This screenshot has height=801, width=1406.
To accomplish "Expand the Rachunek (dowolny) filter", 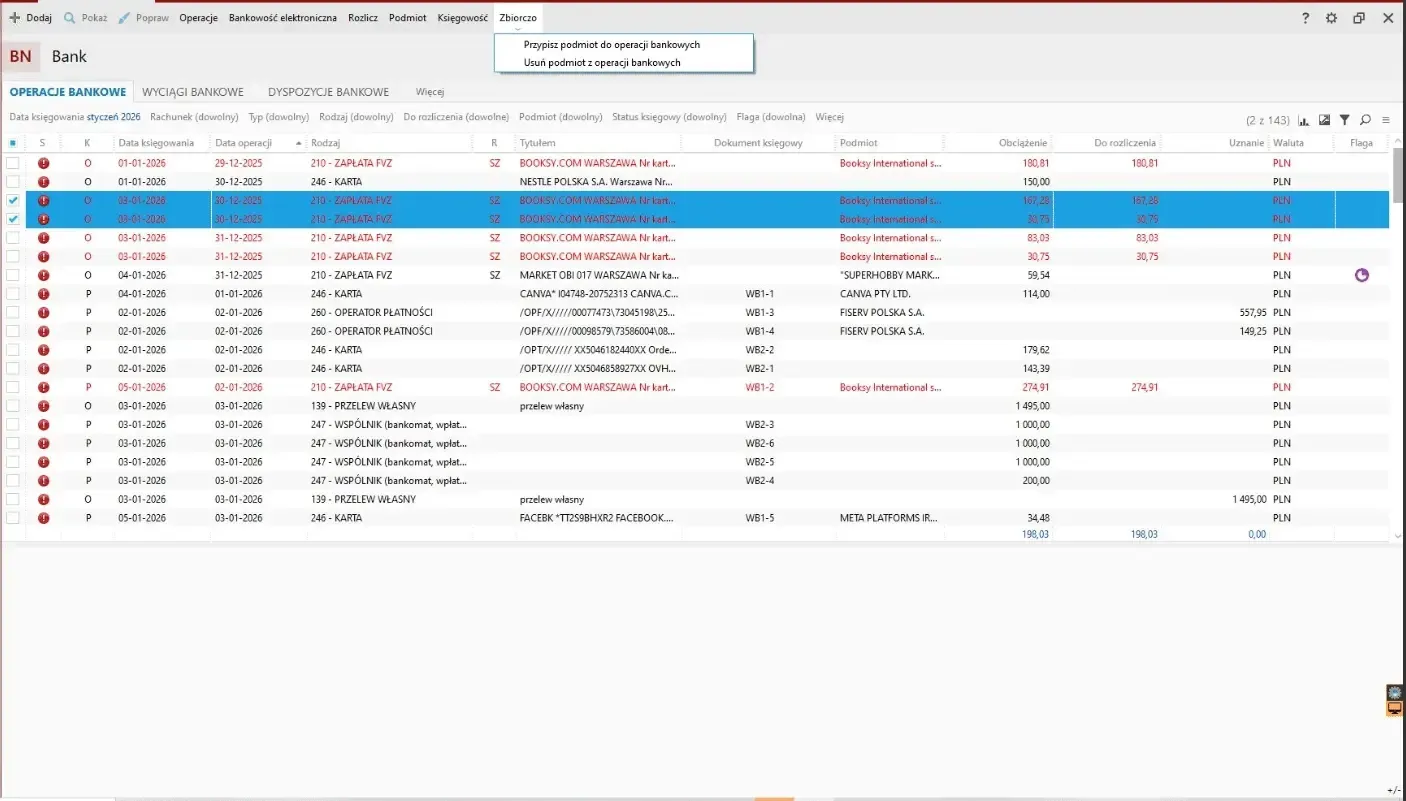I will click(194, 117).
